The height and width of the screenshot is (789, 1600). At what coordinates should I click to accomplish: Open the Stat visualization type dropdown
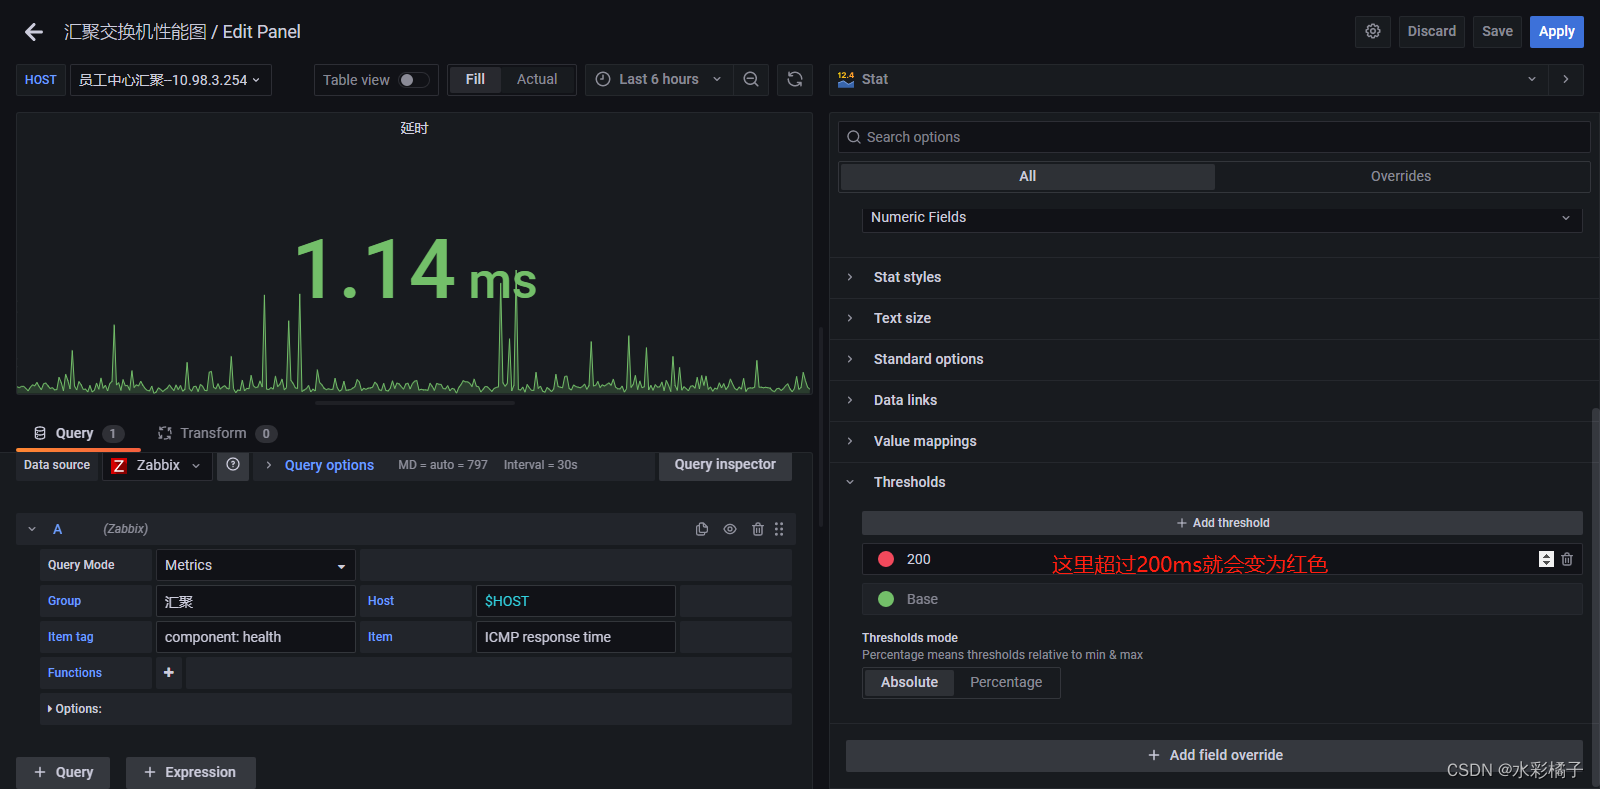[1189, 79]
